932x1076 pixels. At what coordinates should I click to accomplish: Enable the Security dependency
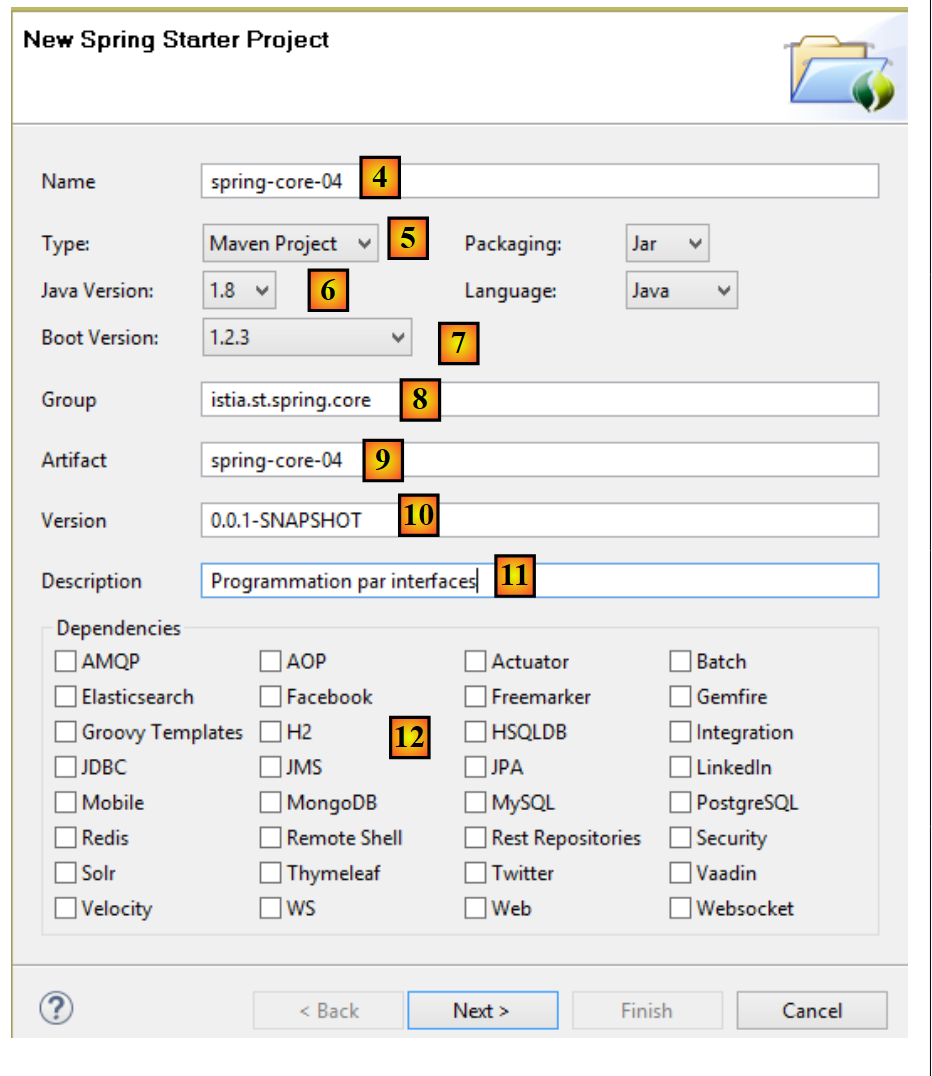[680, 838]
